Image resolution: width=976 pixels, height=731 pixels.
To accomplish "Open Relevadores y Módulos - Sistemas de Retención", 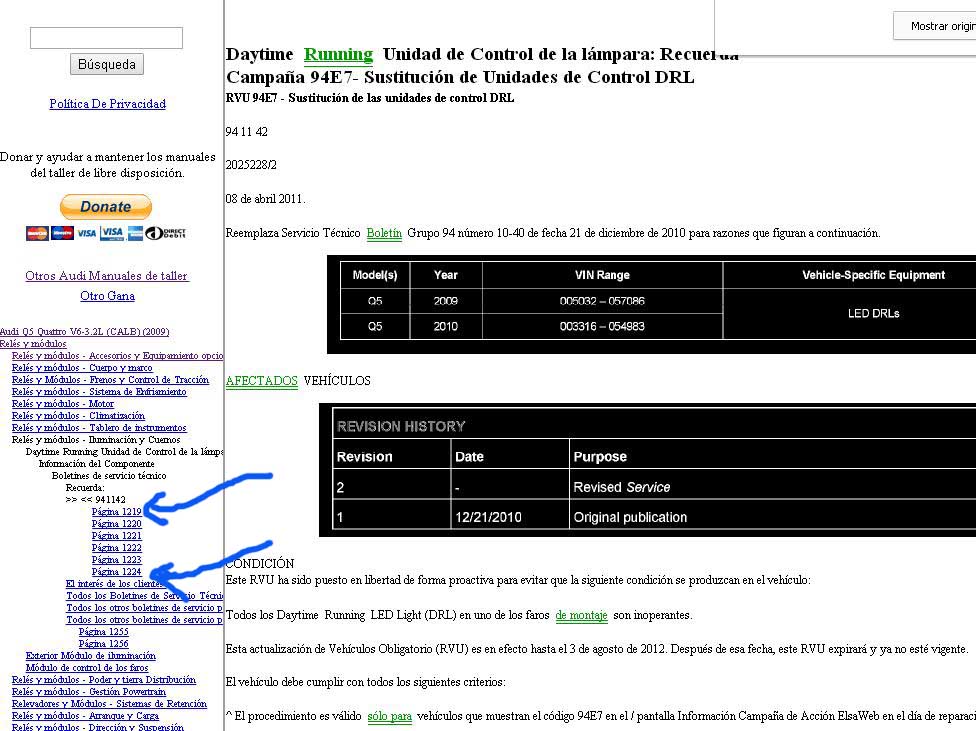I will (110, 704).
